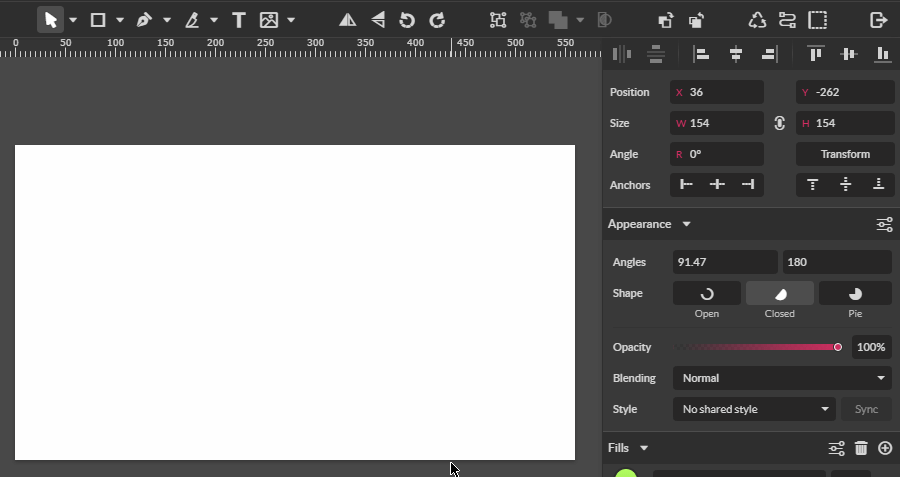The height and width of the screenshot is (477, 900).
Task: Click the mask icon in toolbar
Action: (x=604, y=20)
